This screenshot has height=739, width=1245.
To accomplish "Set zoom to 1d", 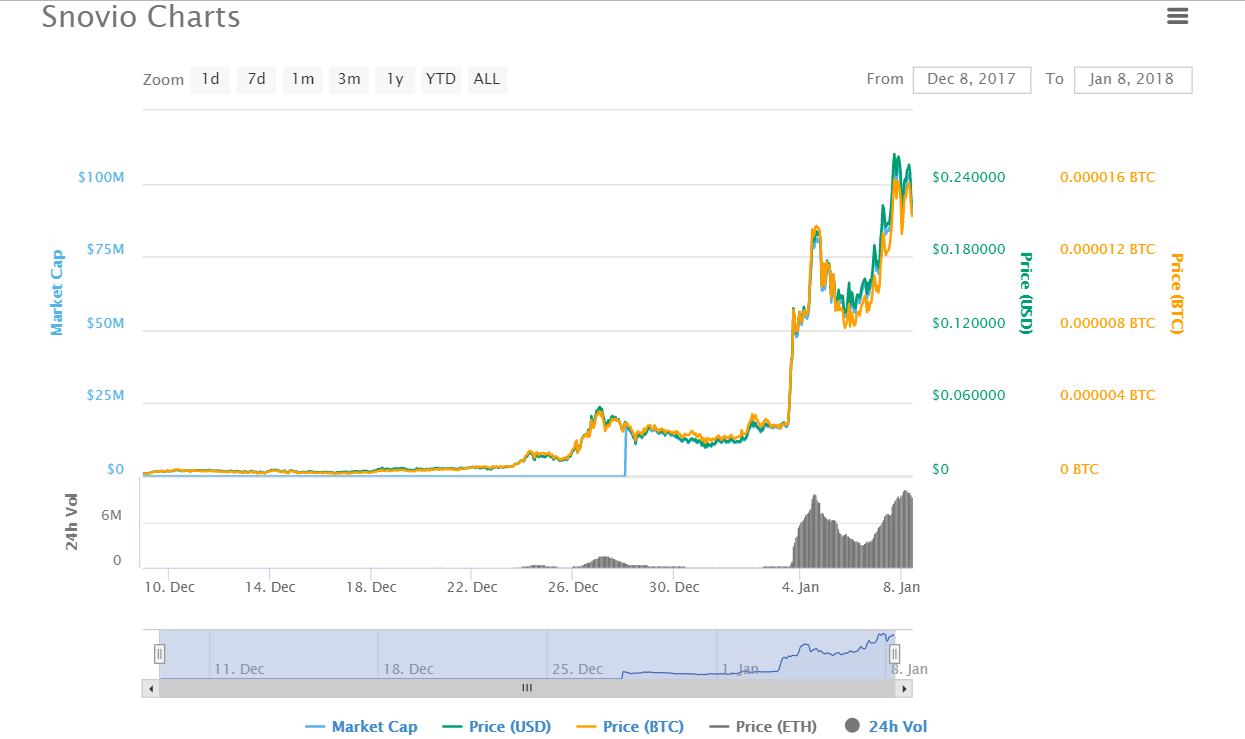I will [210, 79].
